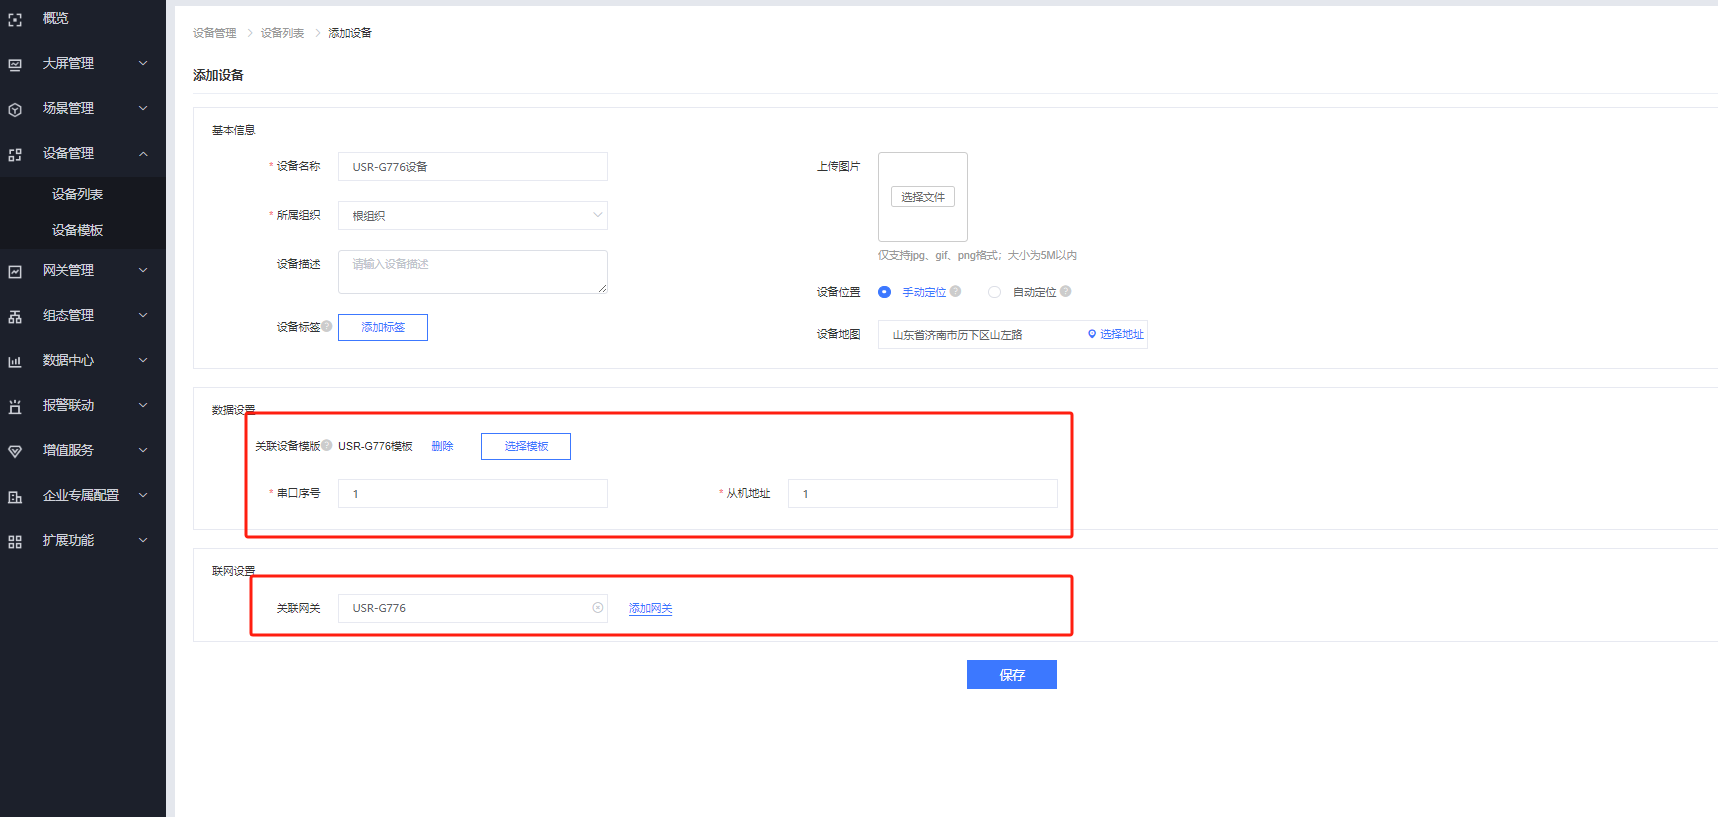This screenshot has width=1718, height=817.
Task: Select the 手动定位 radio button
Action: [884, 292]
